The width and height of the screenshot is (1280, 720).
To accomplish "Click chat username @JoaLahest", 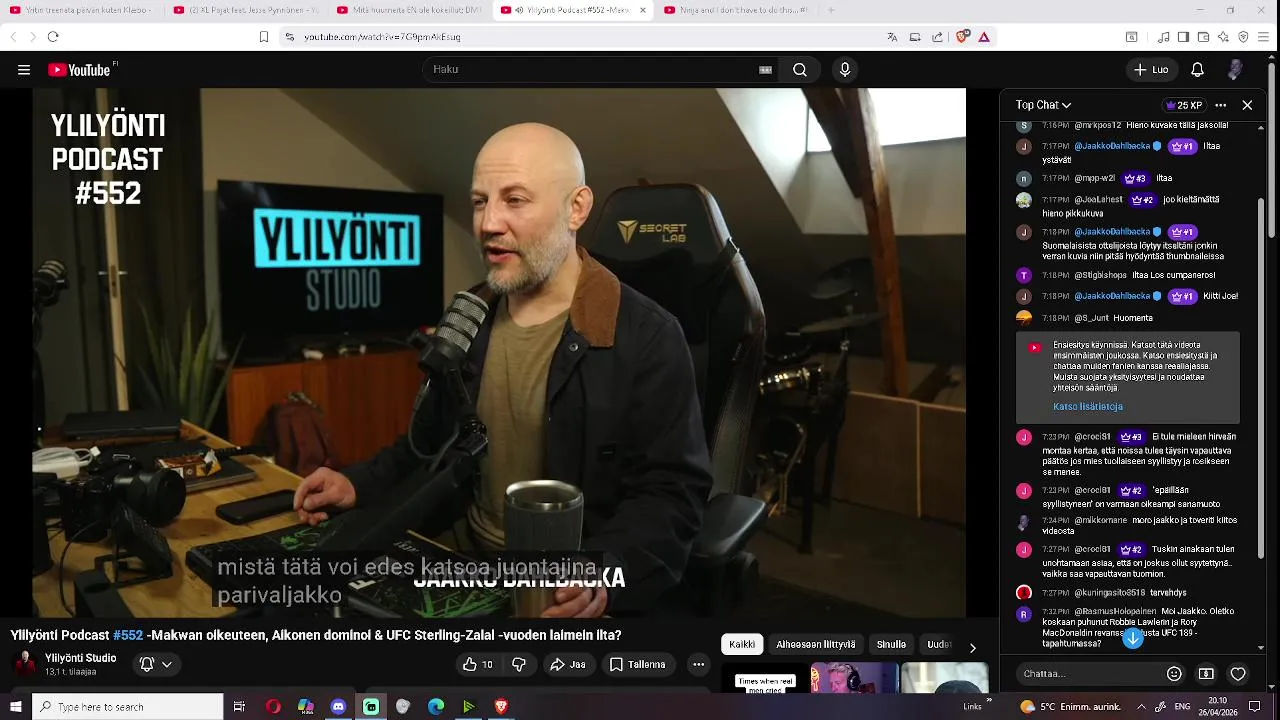I will click(1099, 200).
